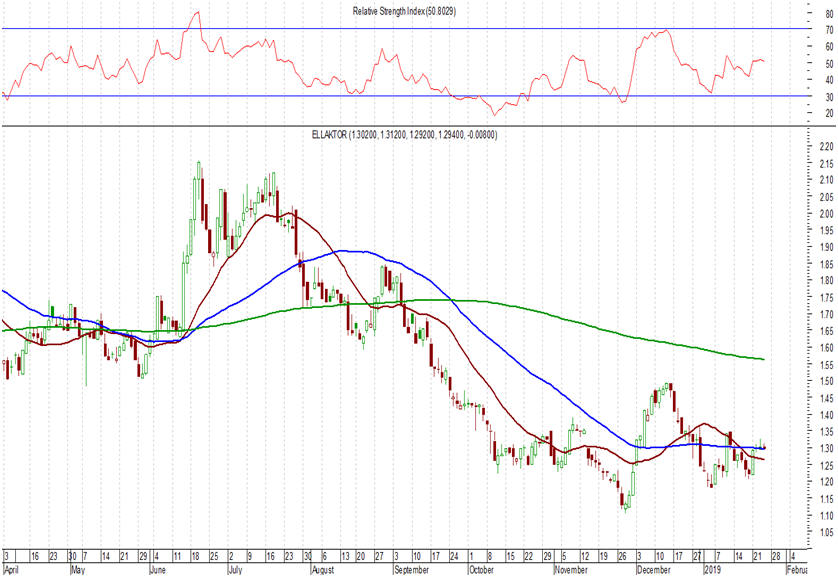Click the April label on the date axis

(12, 569)
